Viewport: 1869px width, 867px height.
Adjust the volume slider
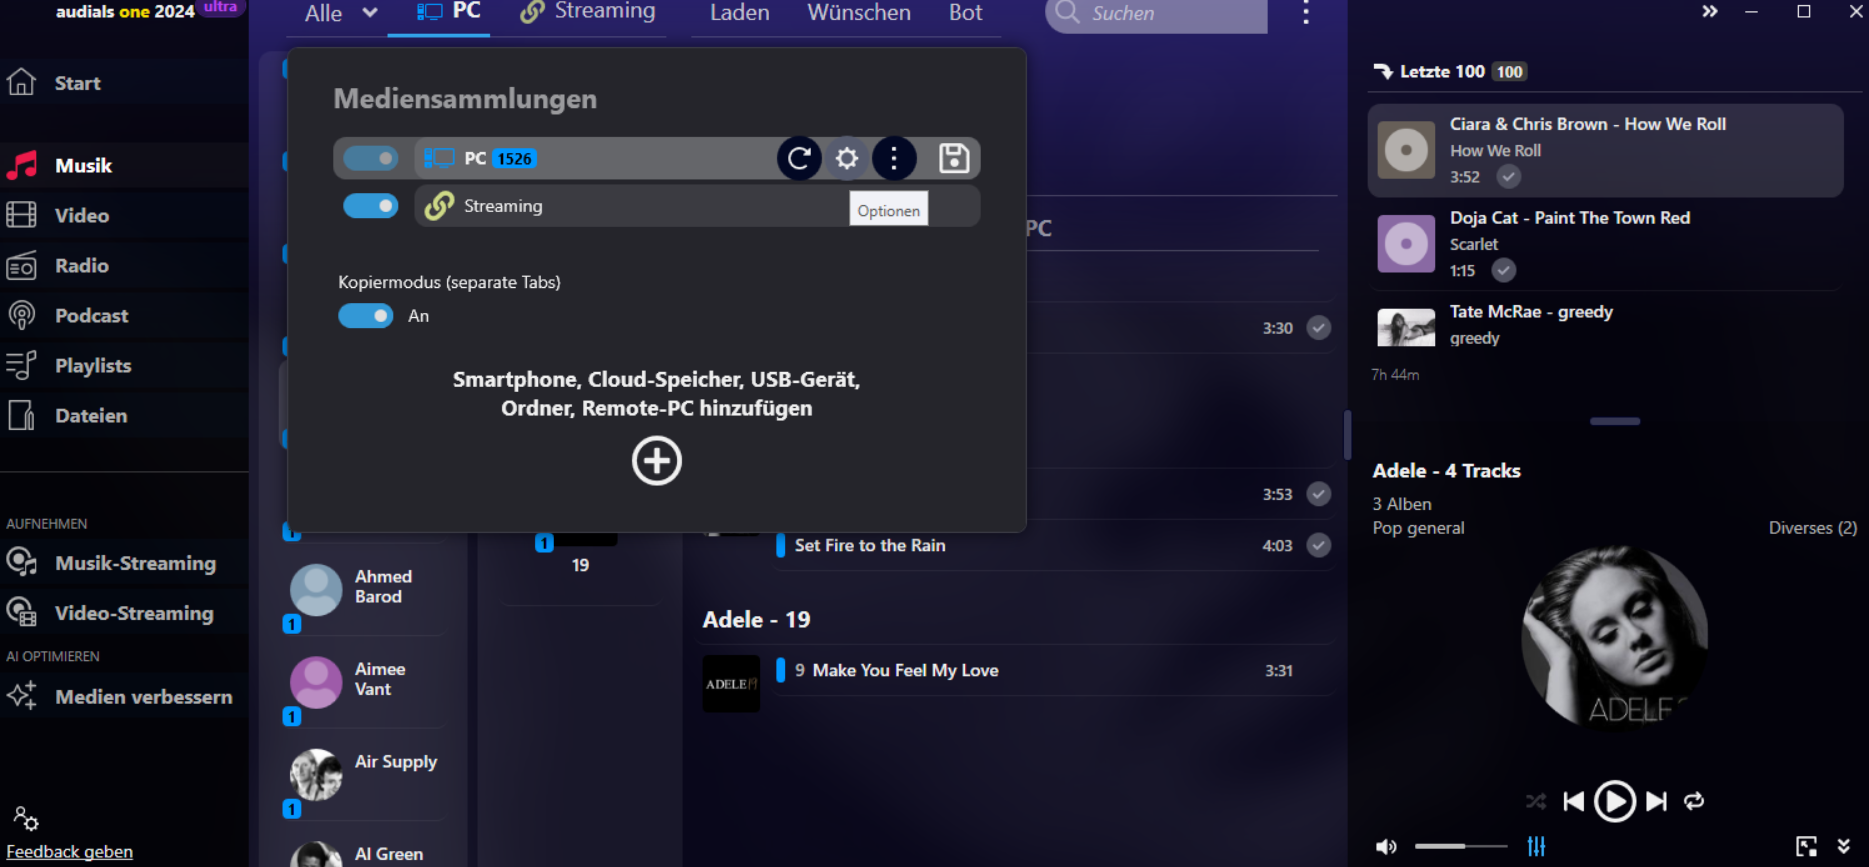(x=1460, y=846)
